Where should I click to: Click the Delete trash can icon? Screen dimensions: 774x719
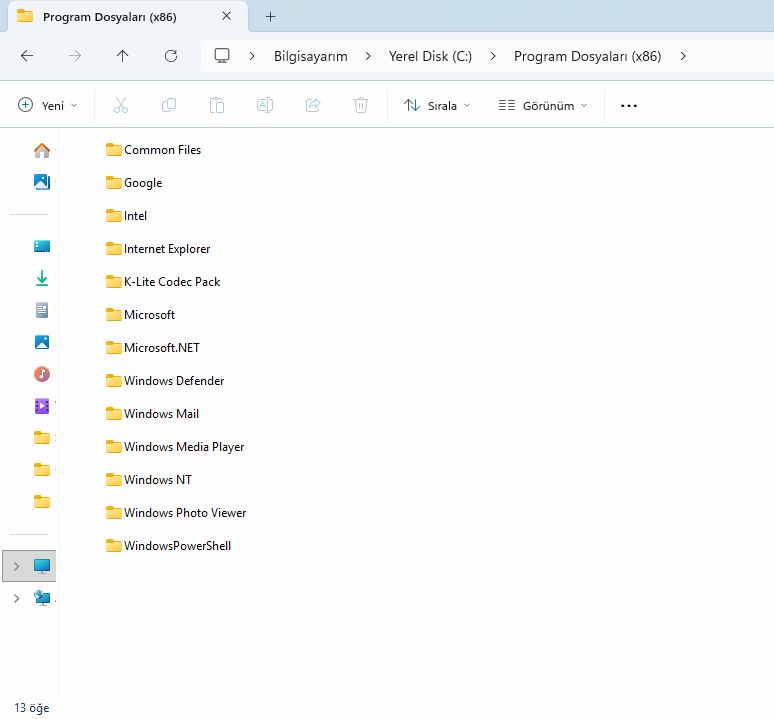point(361,105)
